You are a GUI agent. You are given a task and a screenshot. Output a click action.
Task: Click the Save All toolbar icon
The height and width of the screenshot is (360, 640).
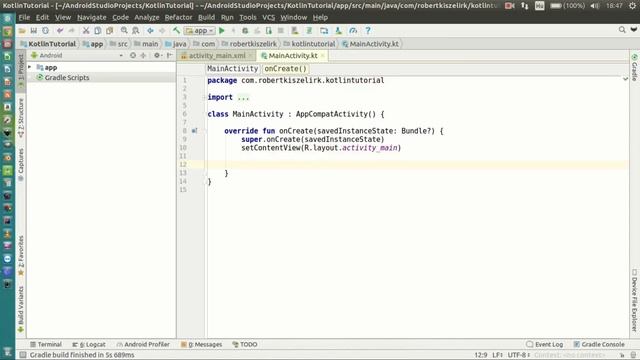(34, 31)
